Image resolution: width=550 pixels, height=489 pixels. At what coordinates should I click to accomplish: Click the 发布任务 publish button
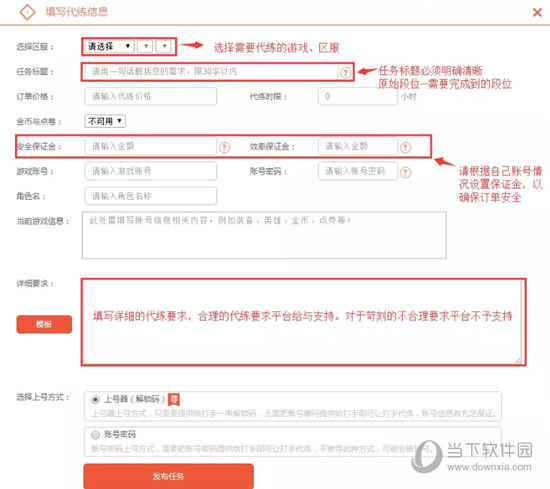click(168, 476)
